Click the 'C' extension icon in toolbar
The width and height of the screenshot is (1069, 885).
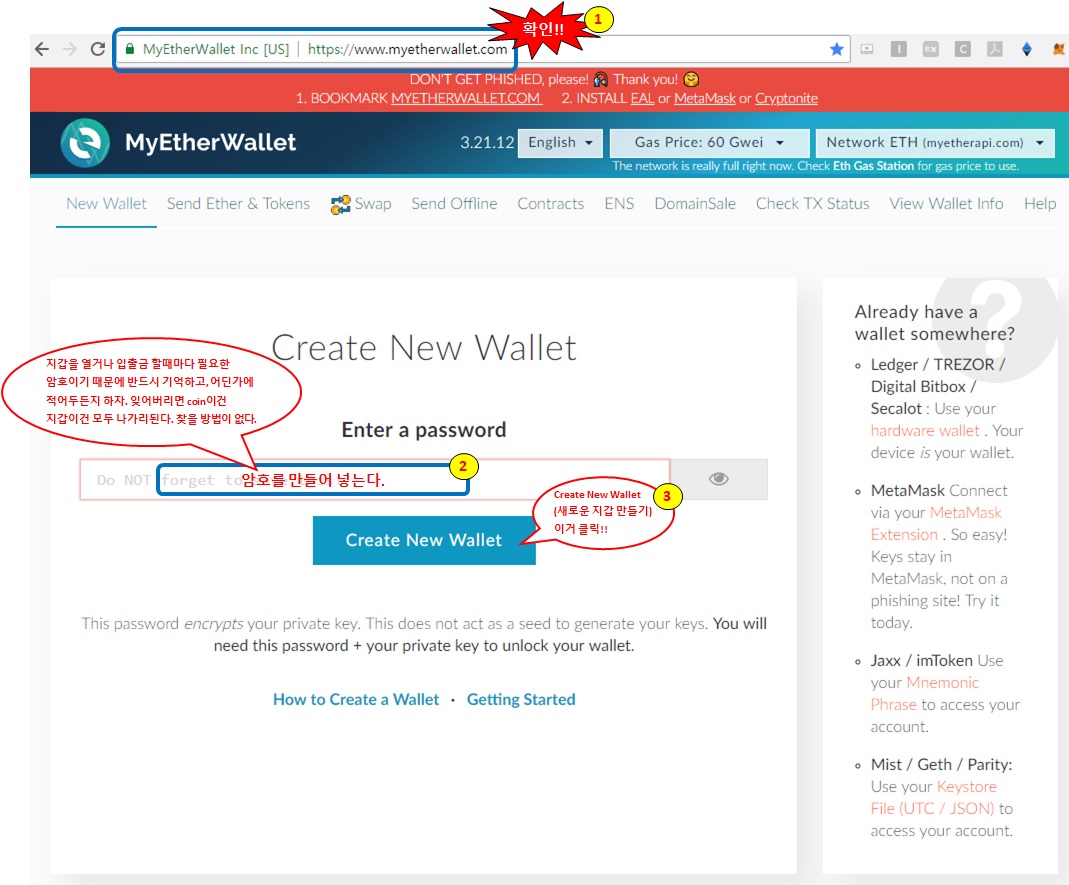tap(963, 49)
